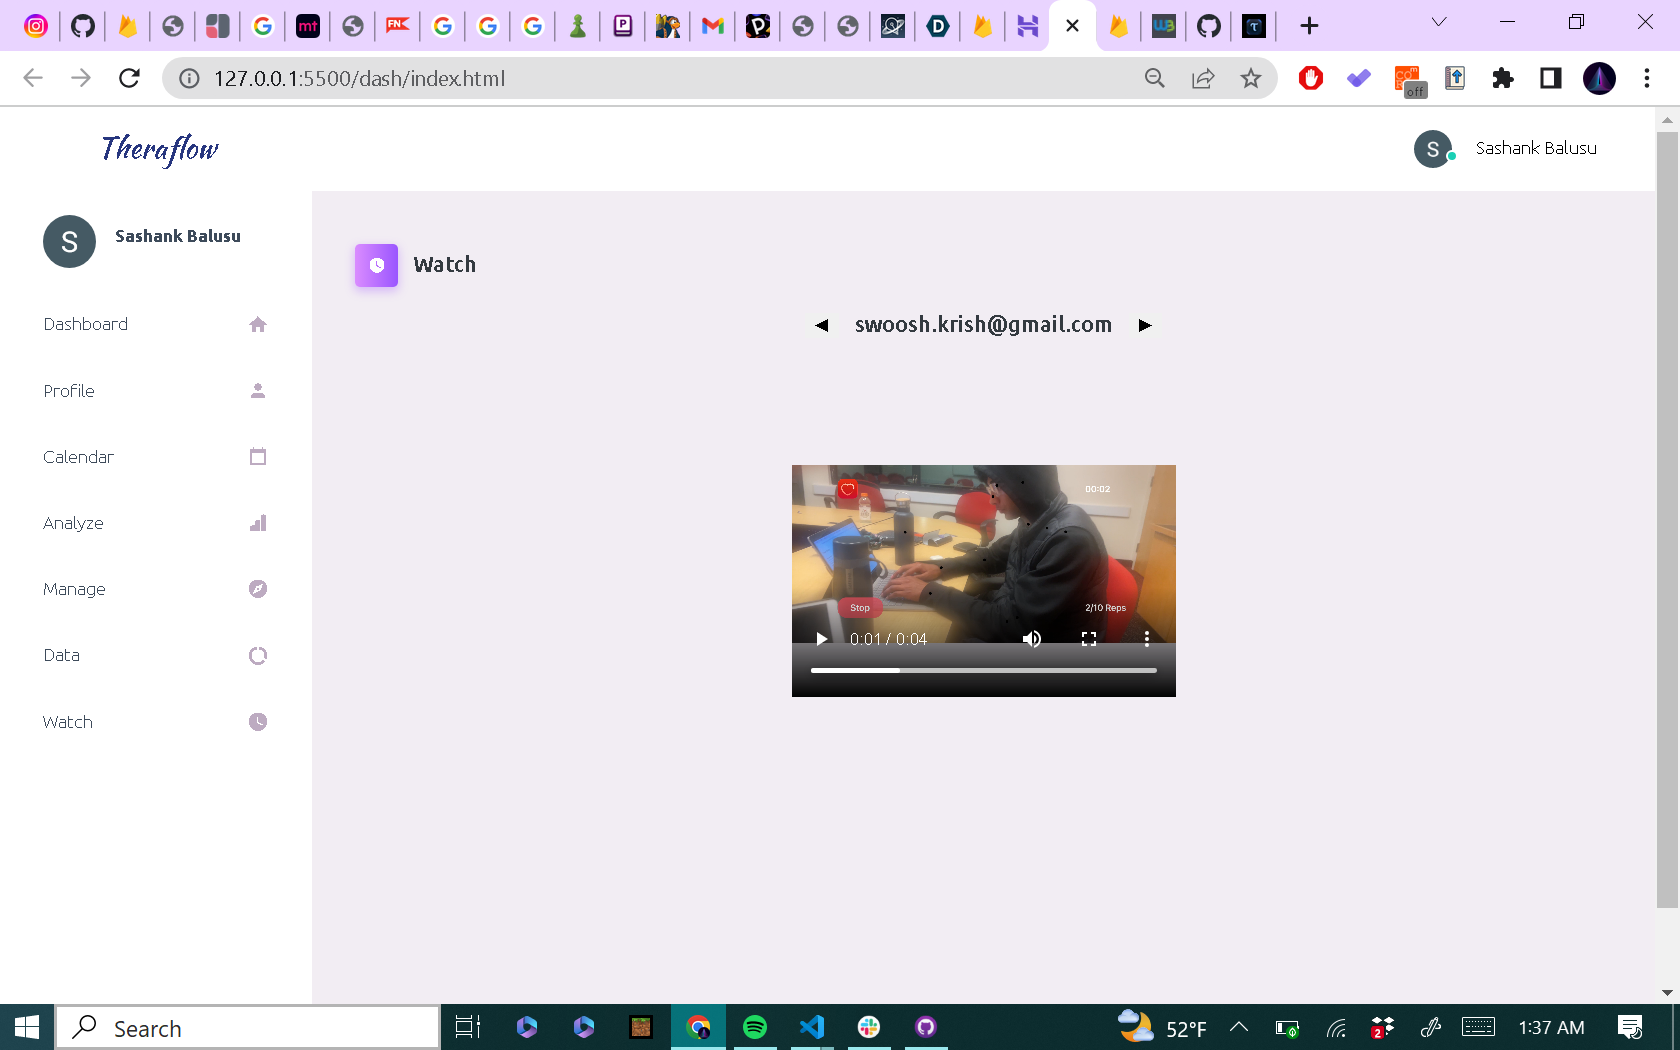Click the page vertical scrollbar
This screenshot has width=1680, height=1050.
(1667, 520)
